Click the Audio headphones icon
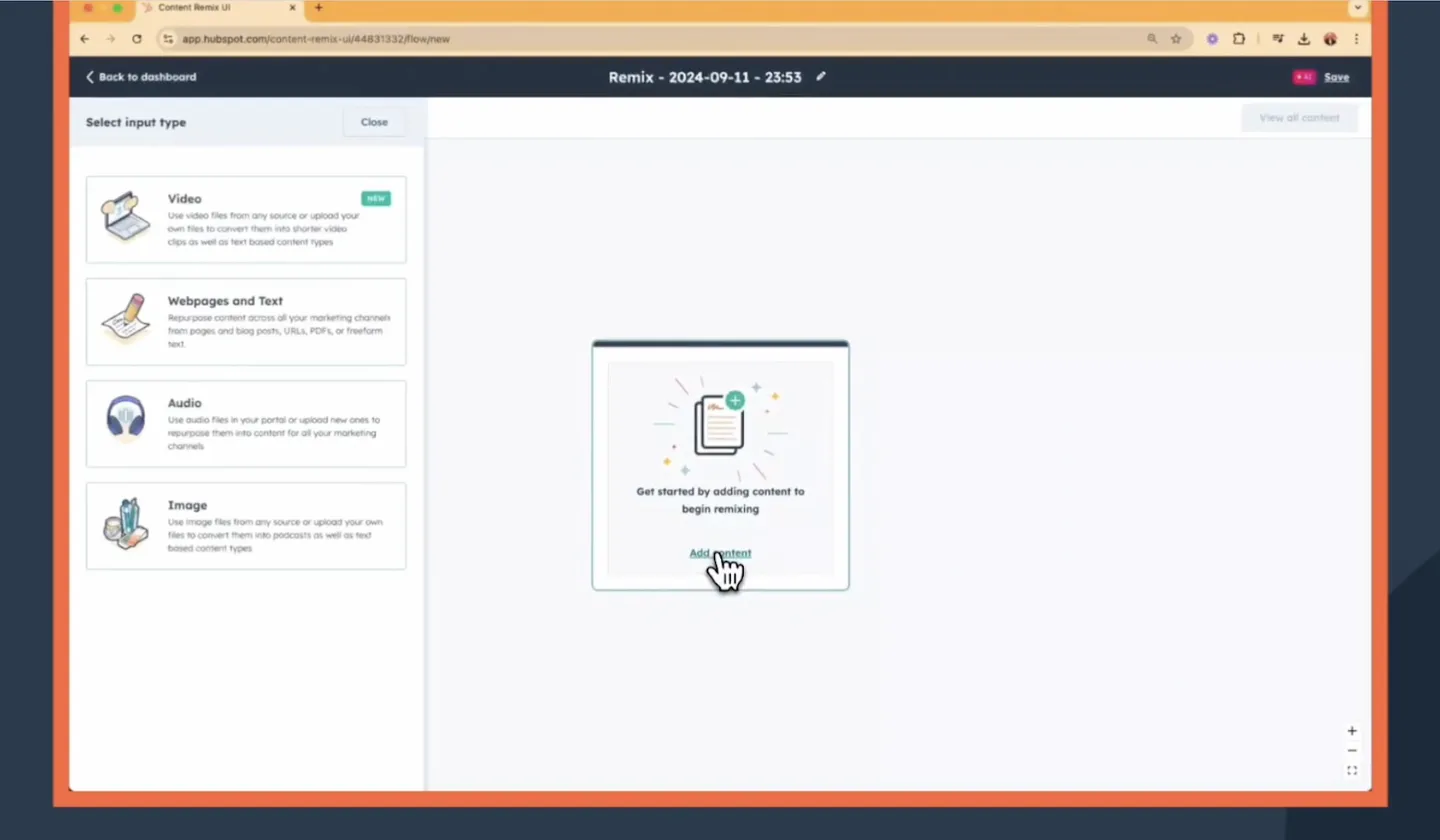1440x840 pixels. click(x=126, y=418)
